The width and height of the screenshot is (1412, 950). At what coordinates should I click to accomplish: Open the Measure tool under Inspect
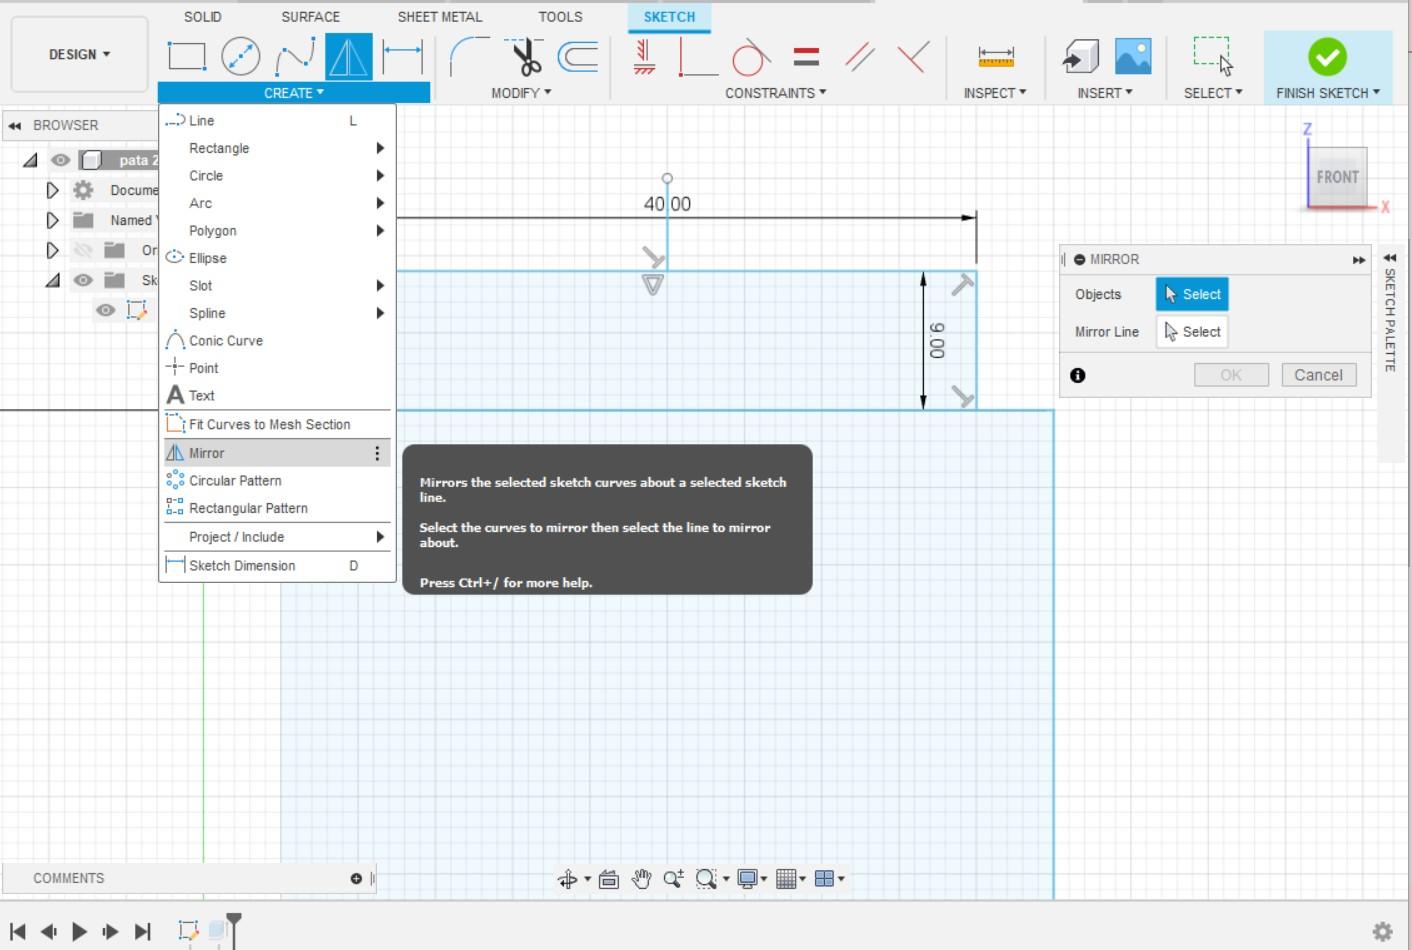996,57
